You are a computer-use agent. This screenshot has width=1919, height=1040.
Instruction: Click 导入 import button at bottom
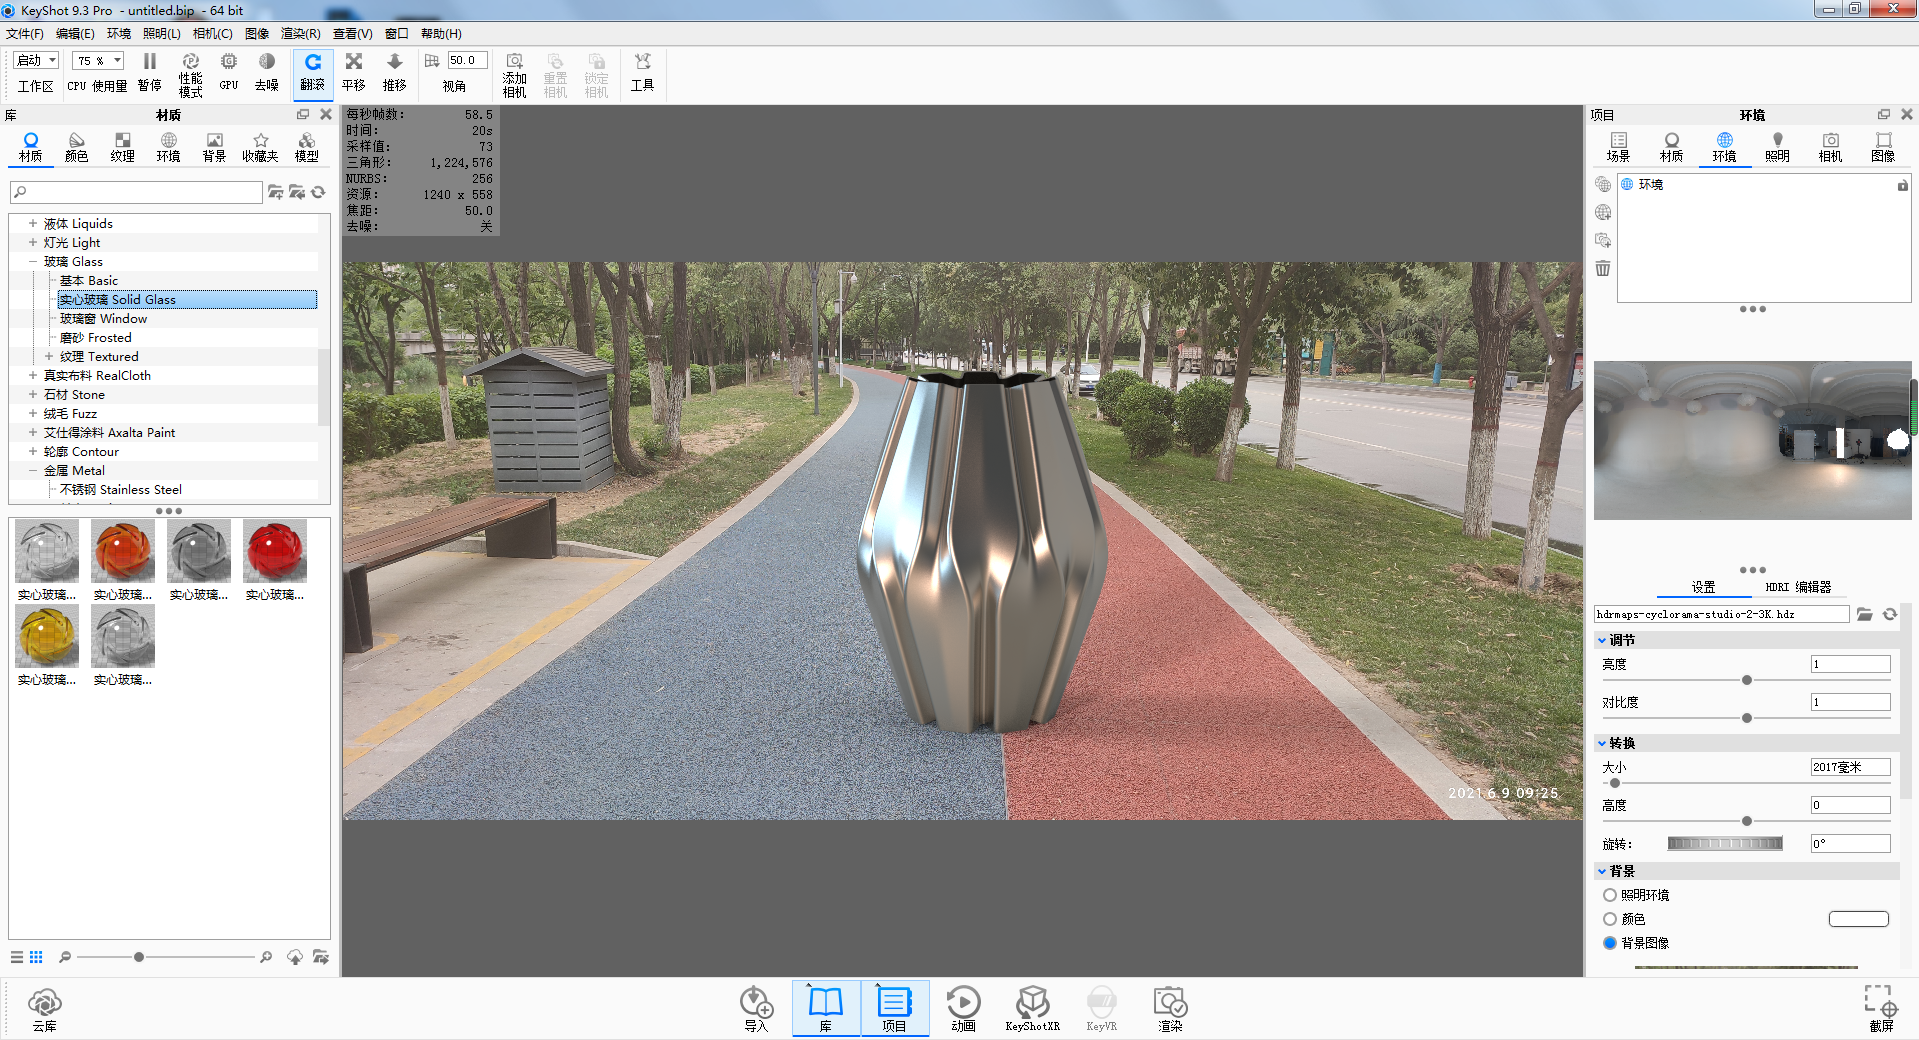click(756, 1009)
